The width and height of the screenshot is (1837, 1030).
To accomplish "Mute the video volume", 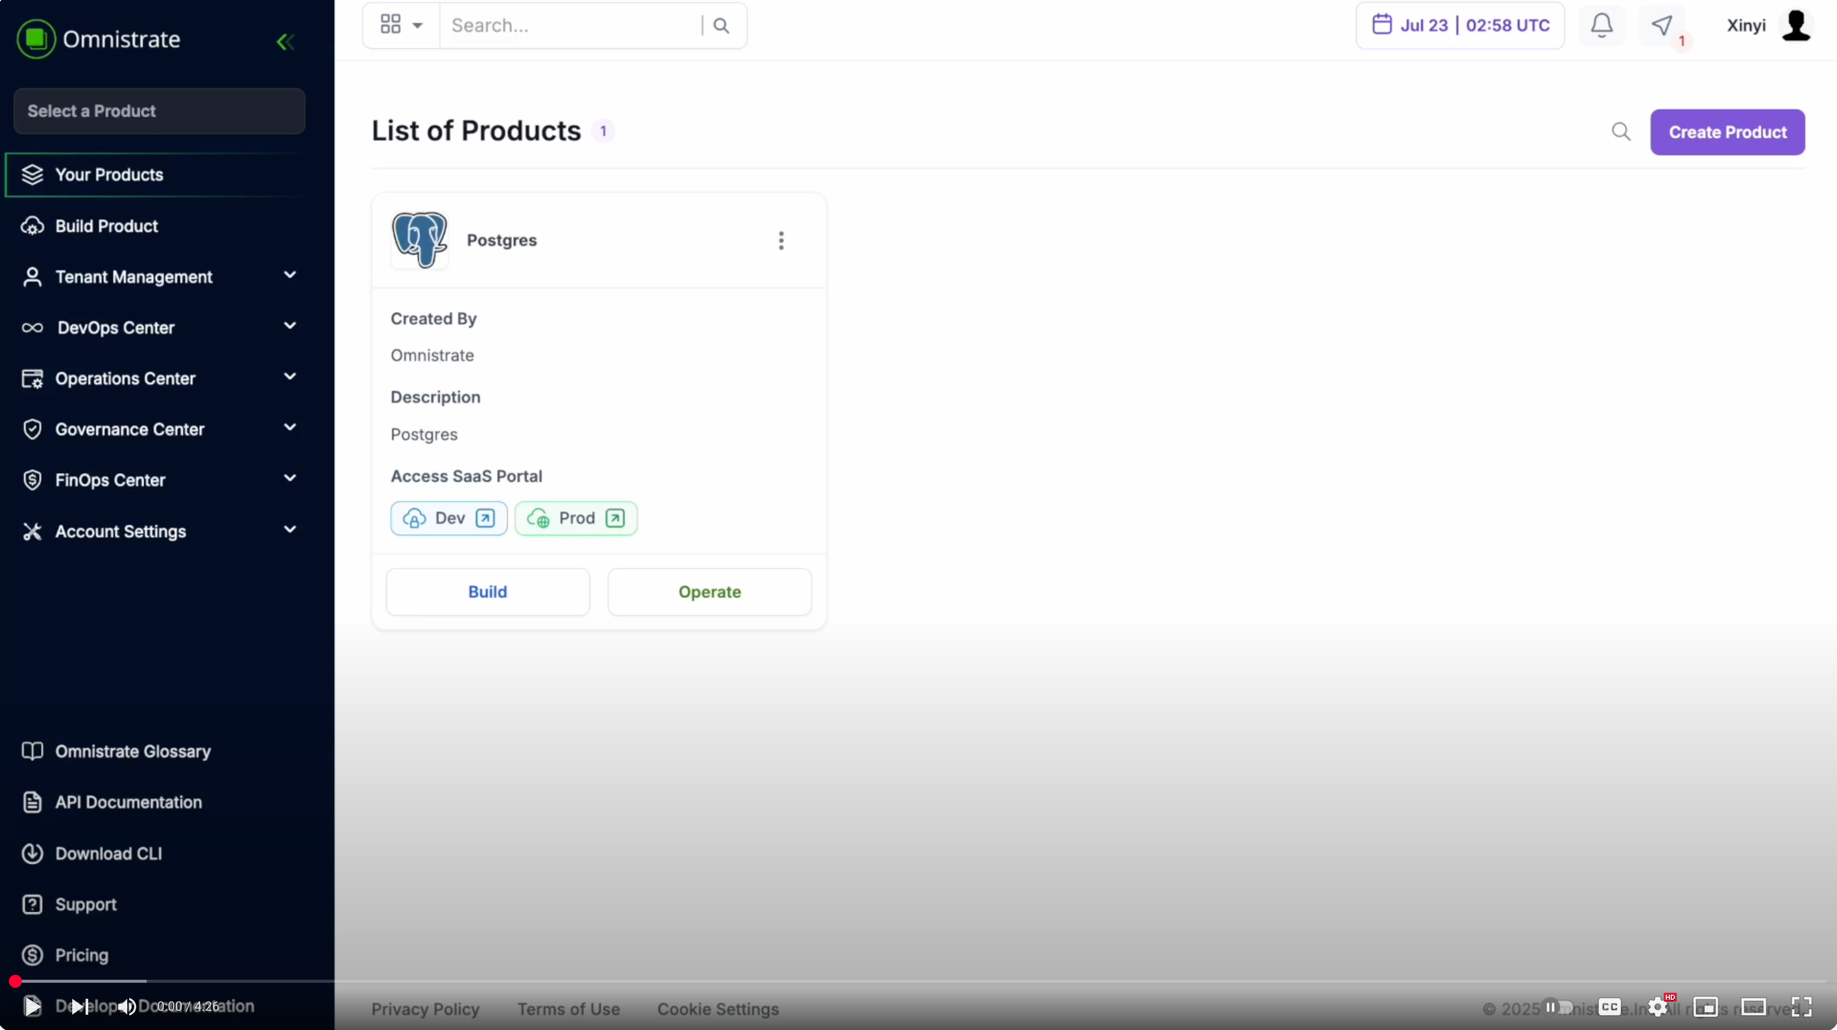I will (126, 1006).
